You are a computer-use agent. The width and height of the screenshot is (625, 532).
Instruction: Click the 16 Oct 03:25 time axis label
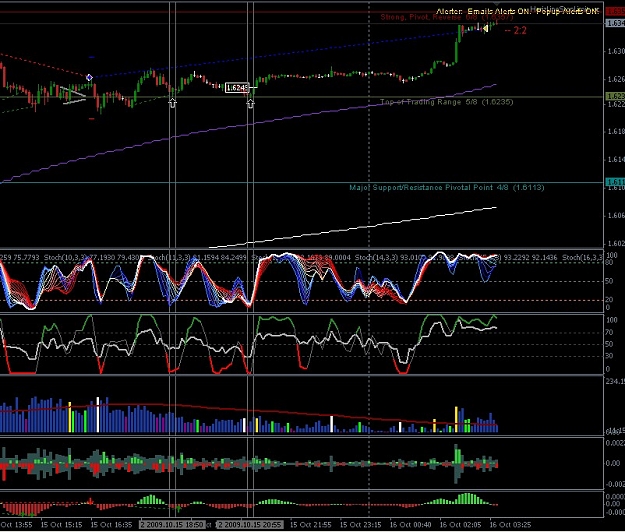510,524
